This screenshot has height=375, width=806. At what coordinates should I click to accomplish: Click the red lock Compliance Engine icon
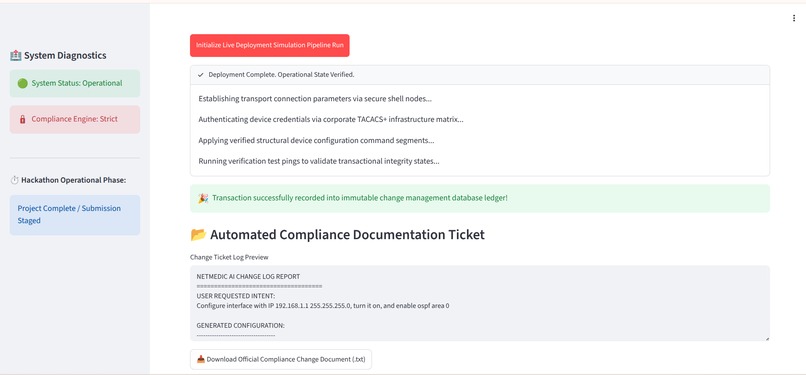[x=23, y=119]
